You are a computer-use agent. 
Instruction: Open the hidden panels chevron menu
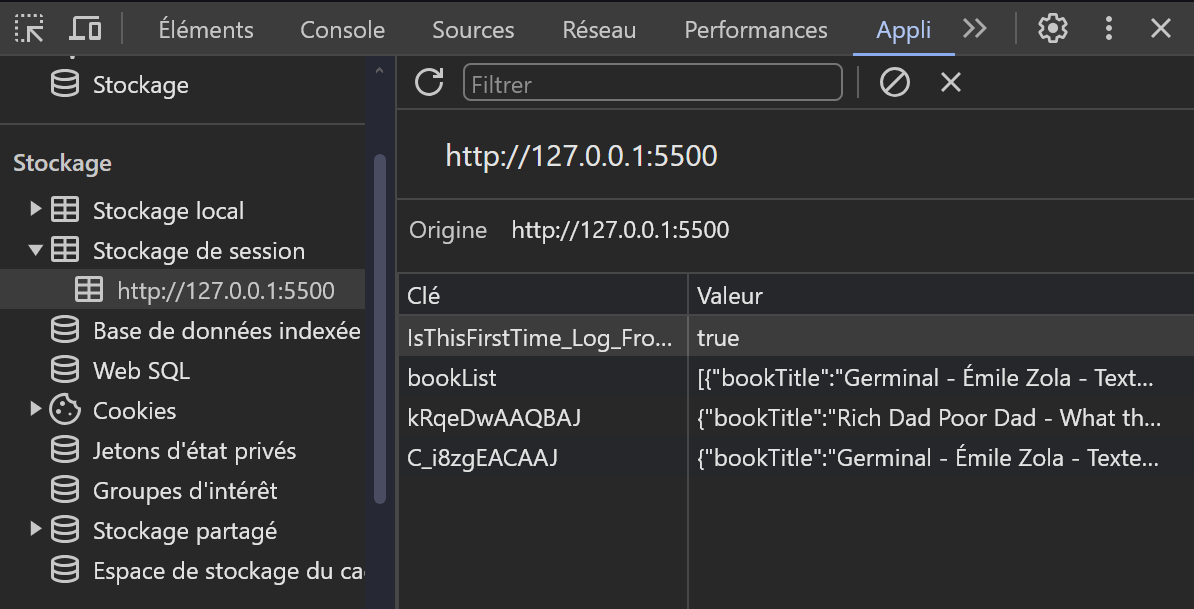974,28
